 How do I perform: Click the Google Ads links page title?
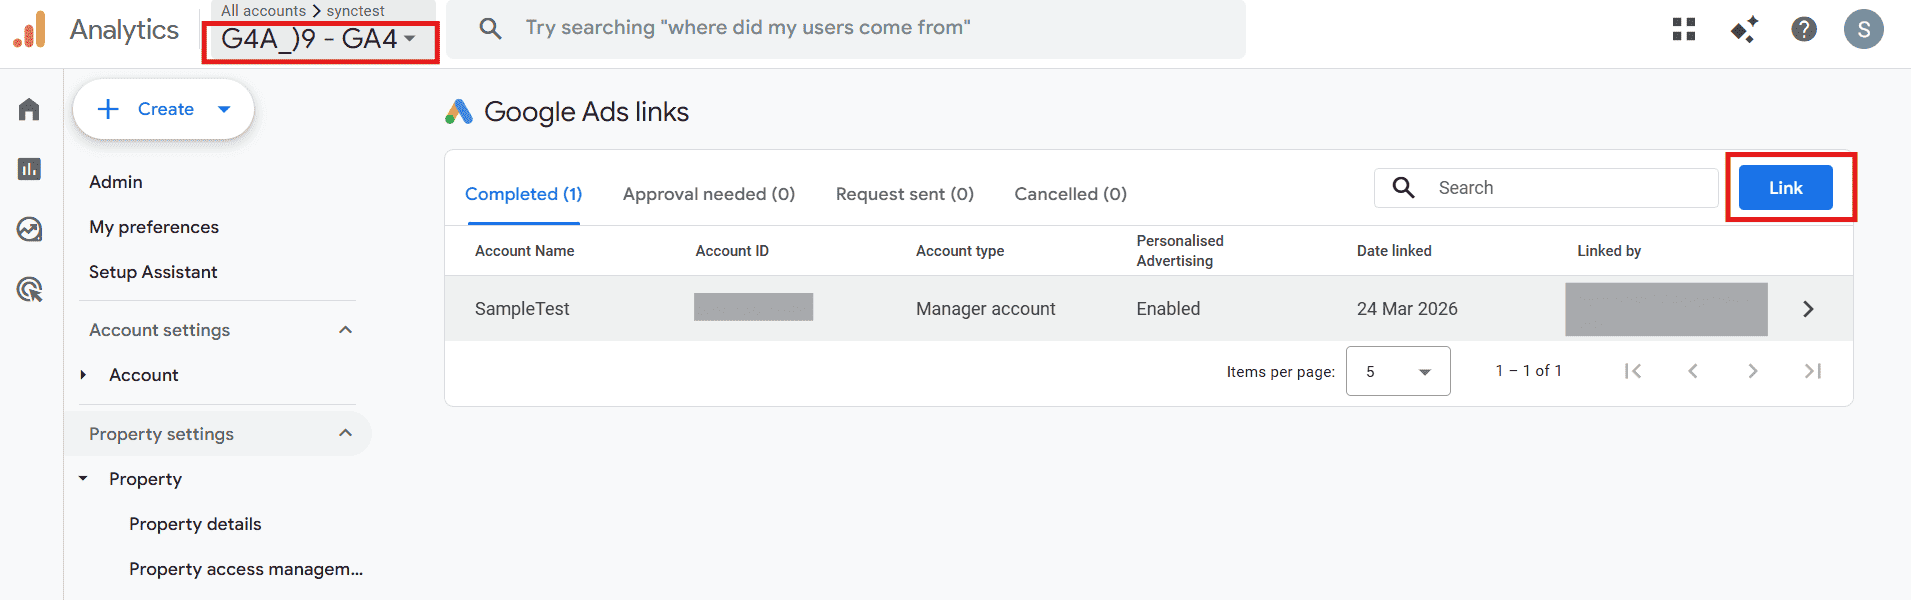(587, 112)
